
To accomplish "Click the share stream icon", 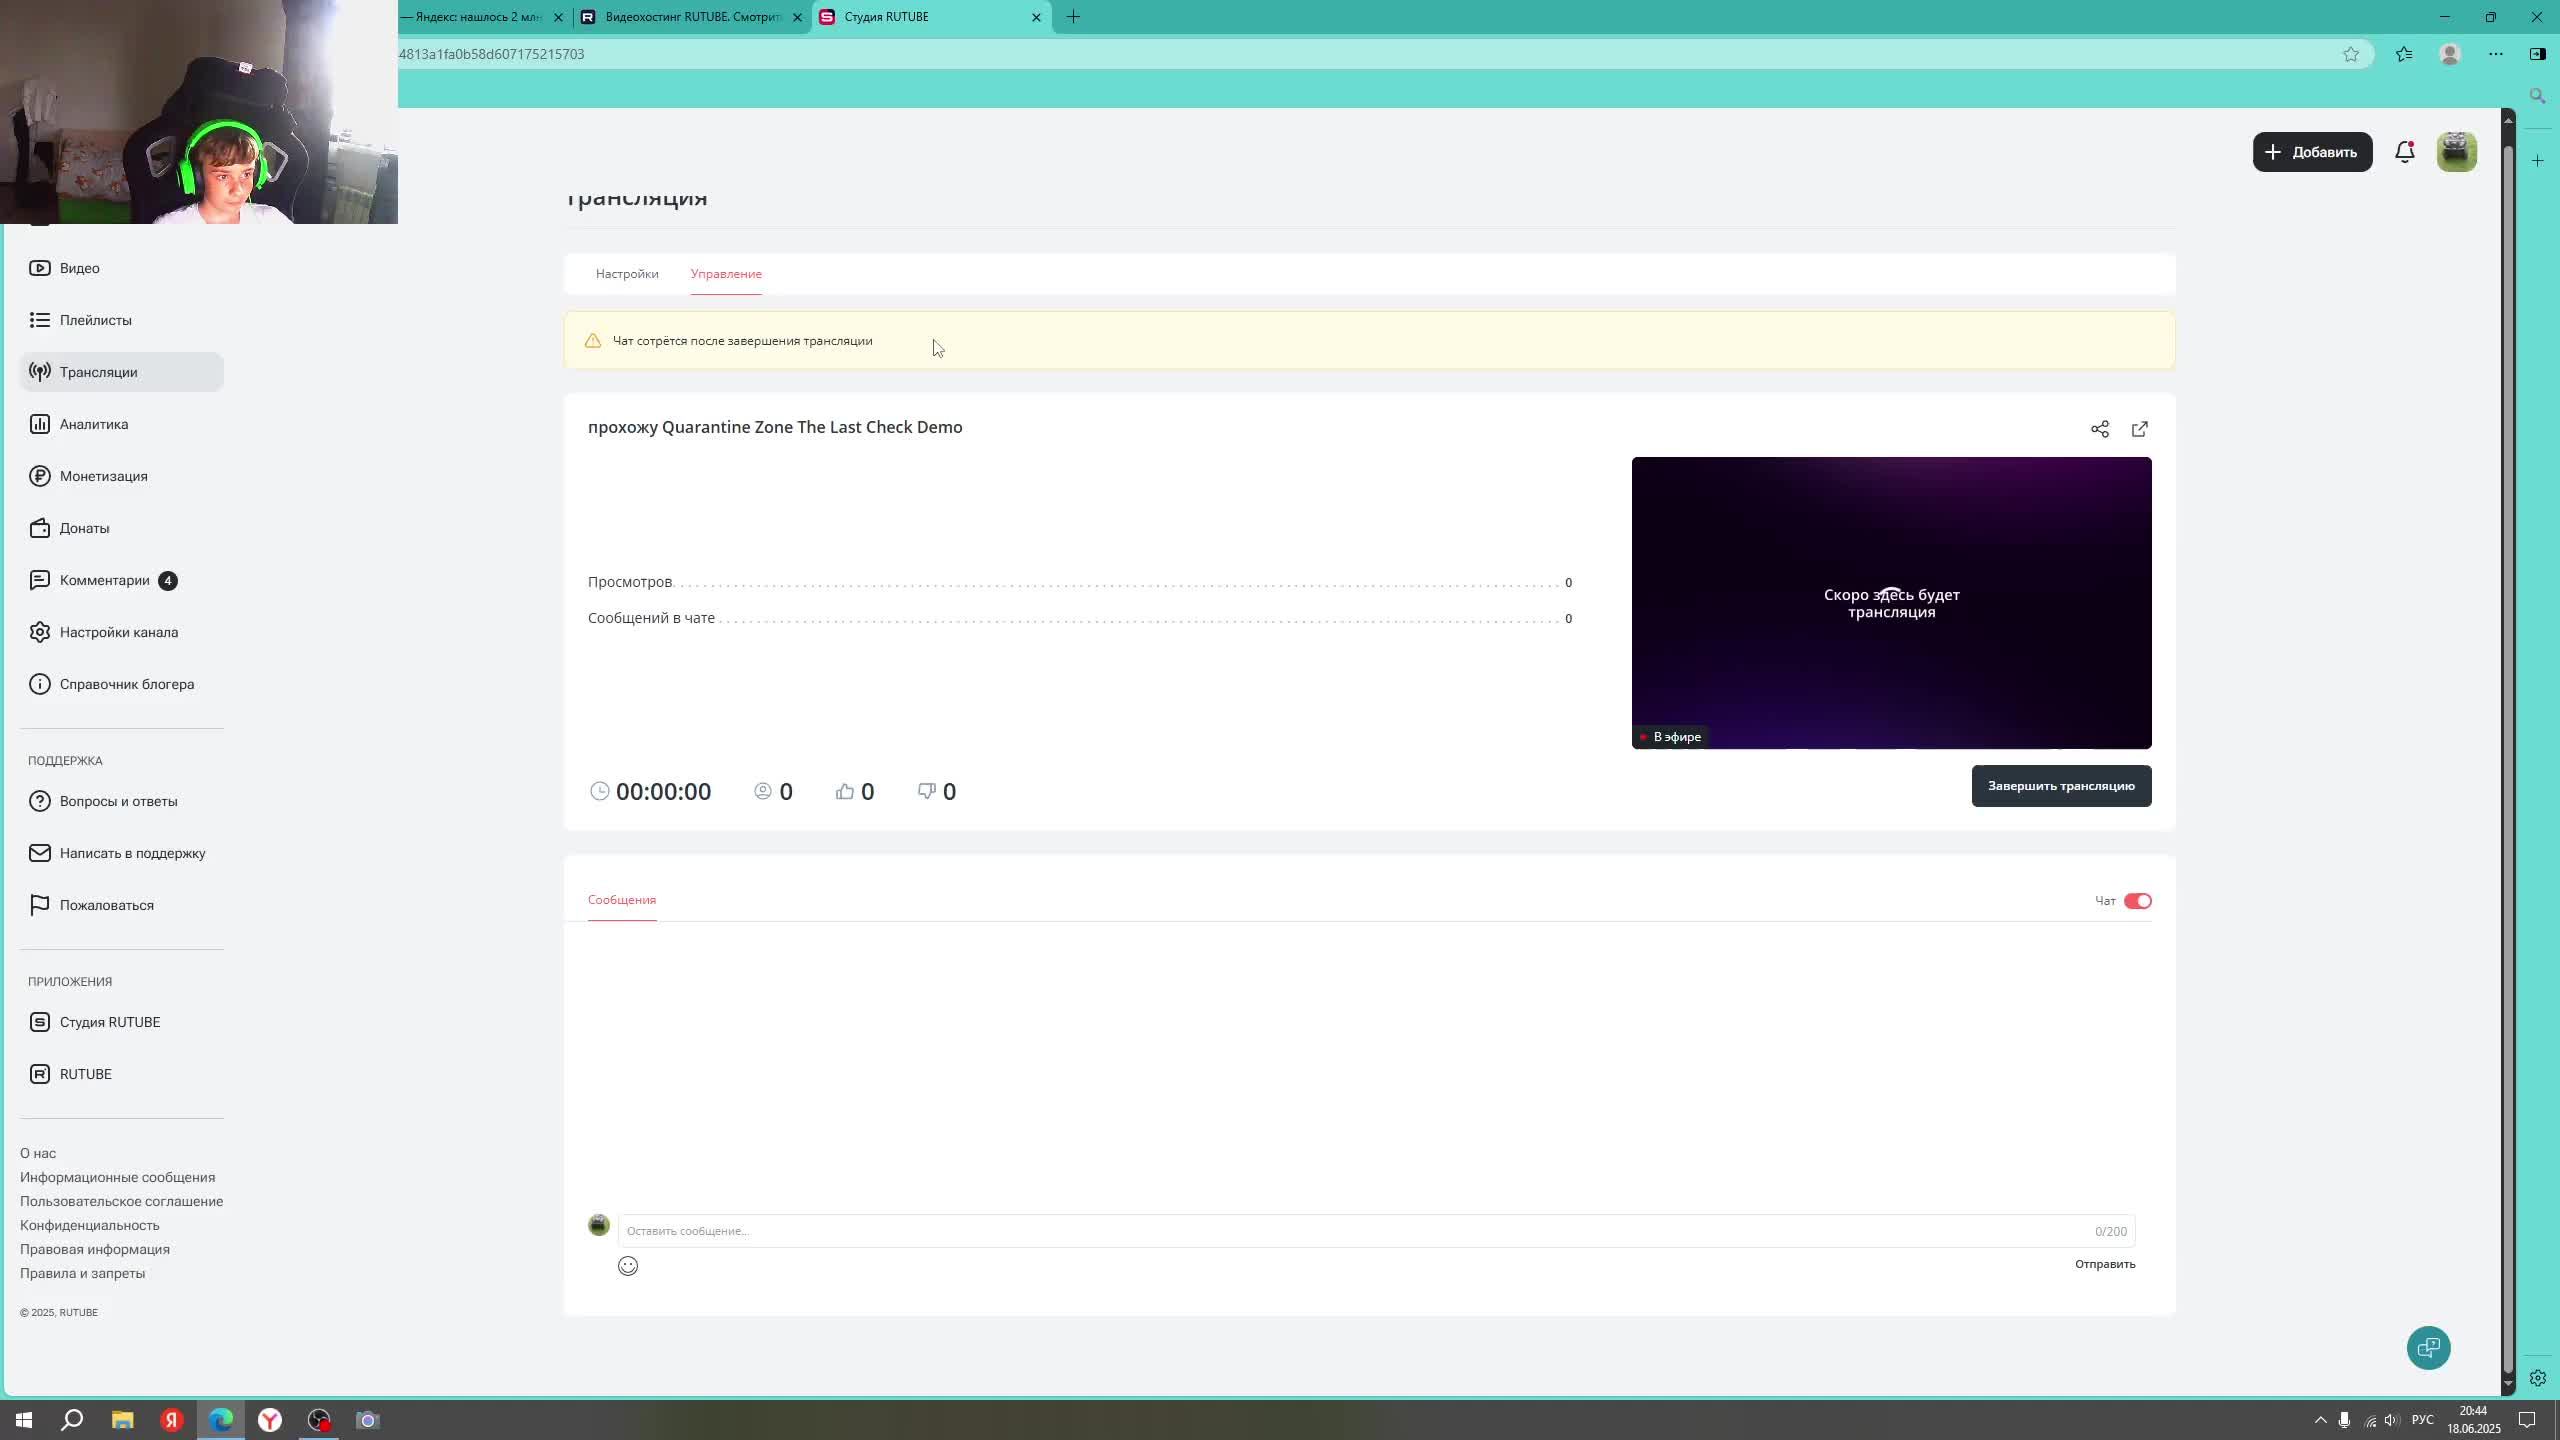I will (x=2100, y=429).
